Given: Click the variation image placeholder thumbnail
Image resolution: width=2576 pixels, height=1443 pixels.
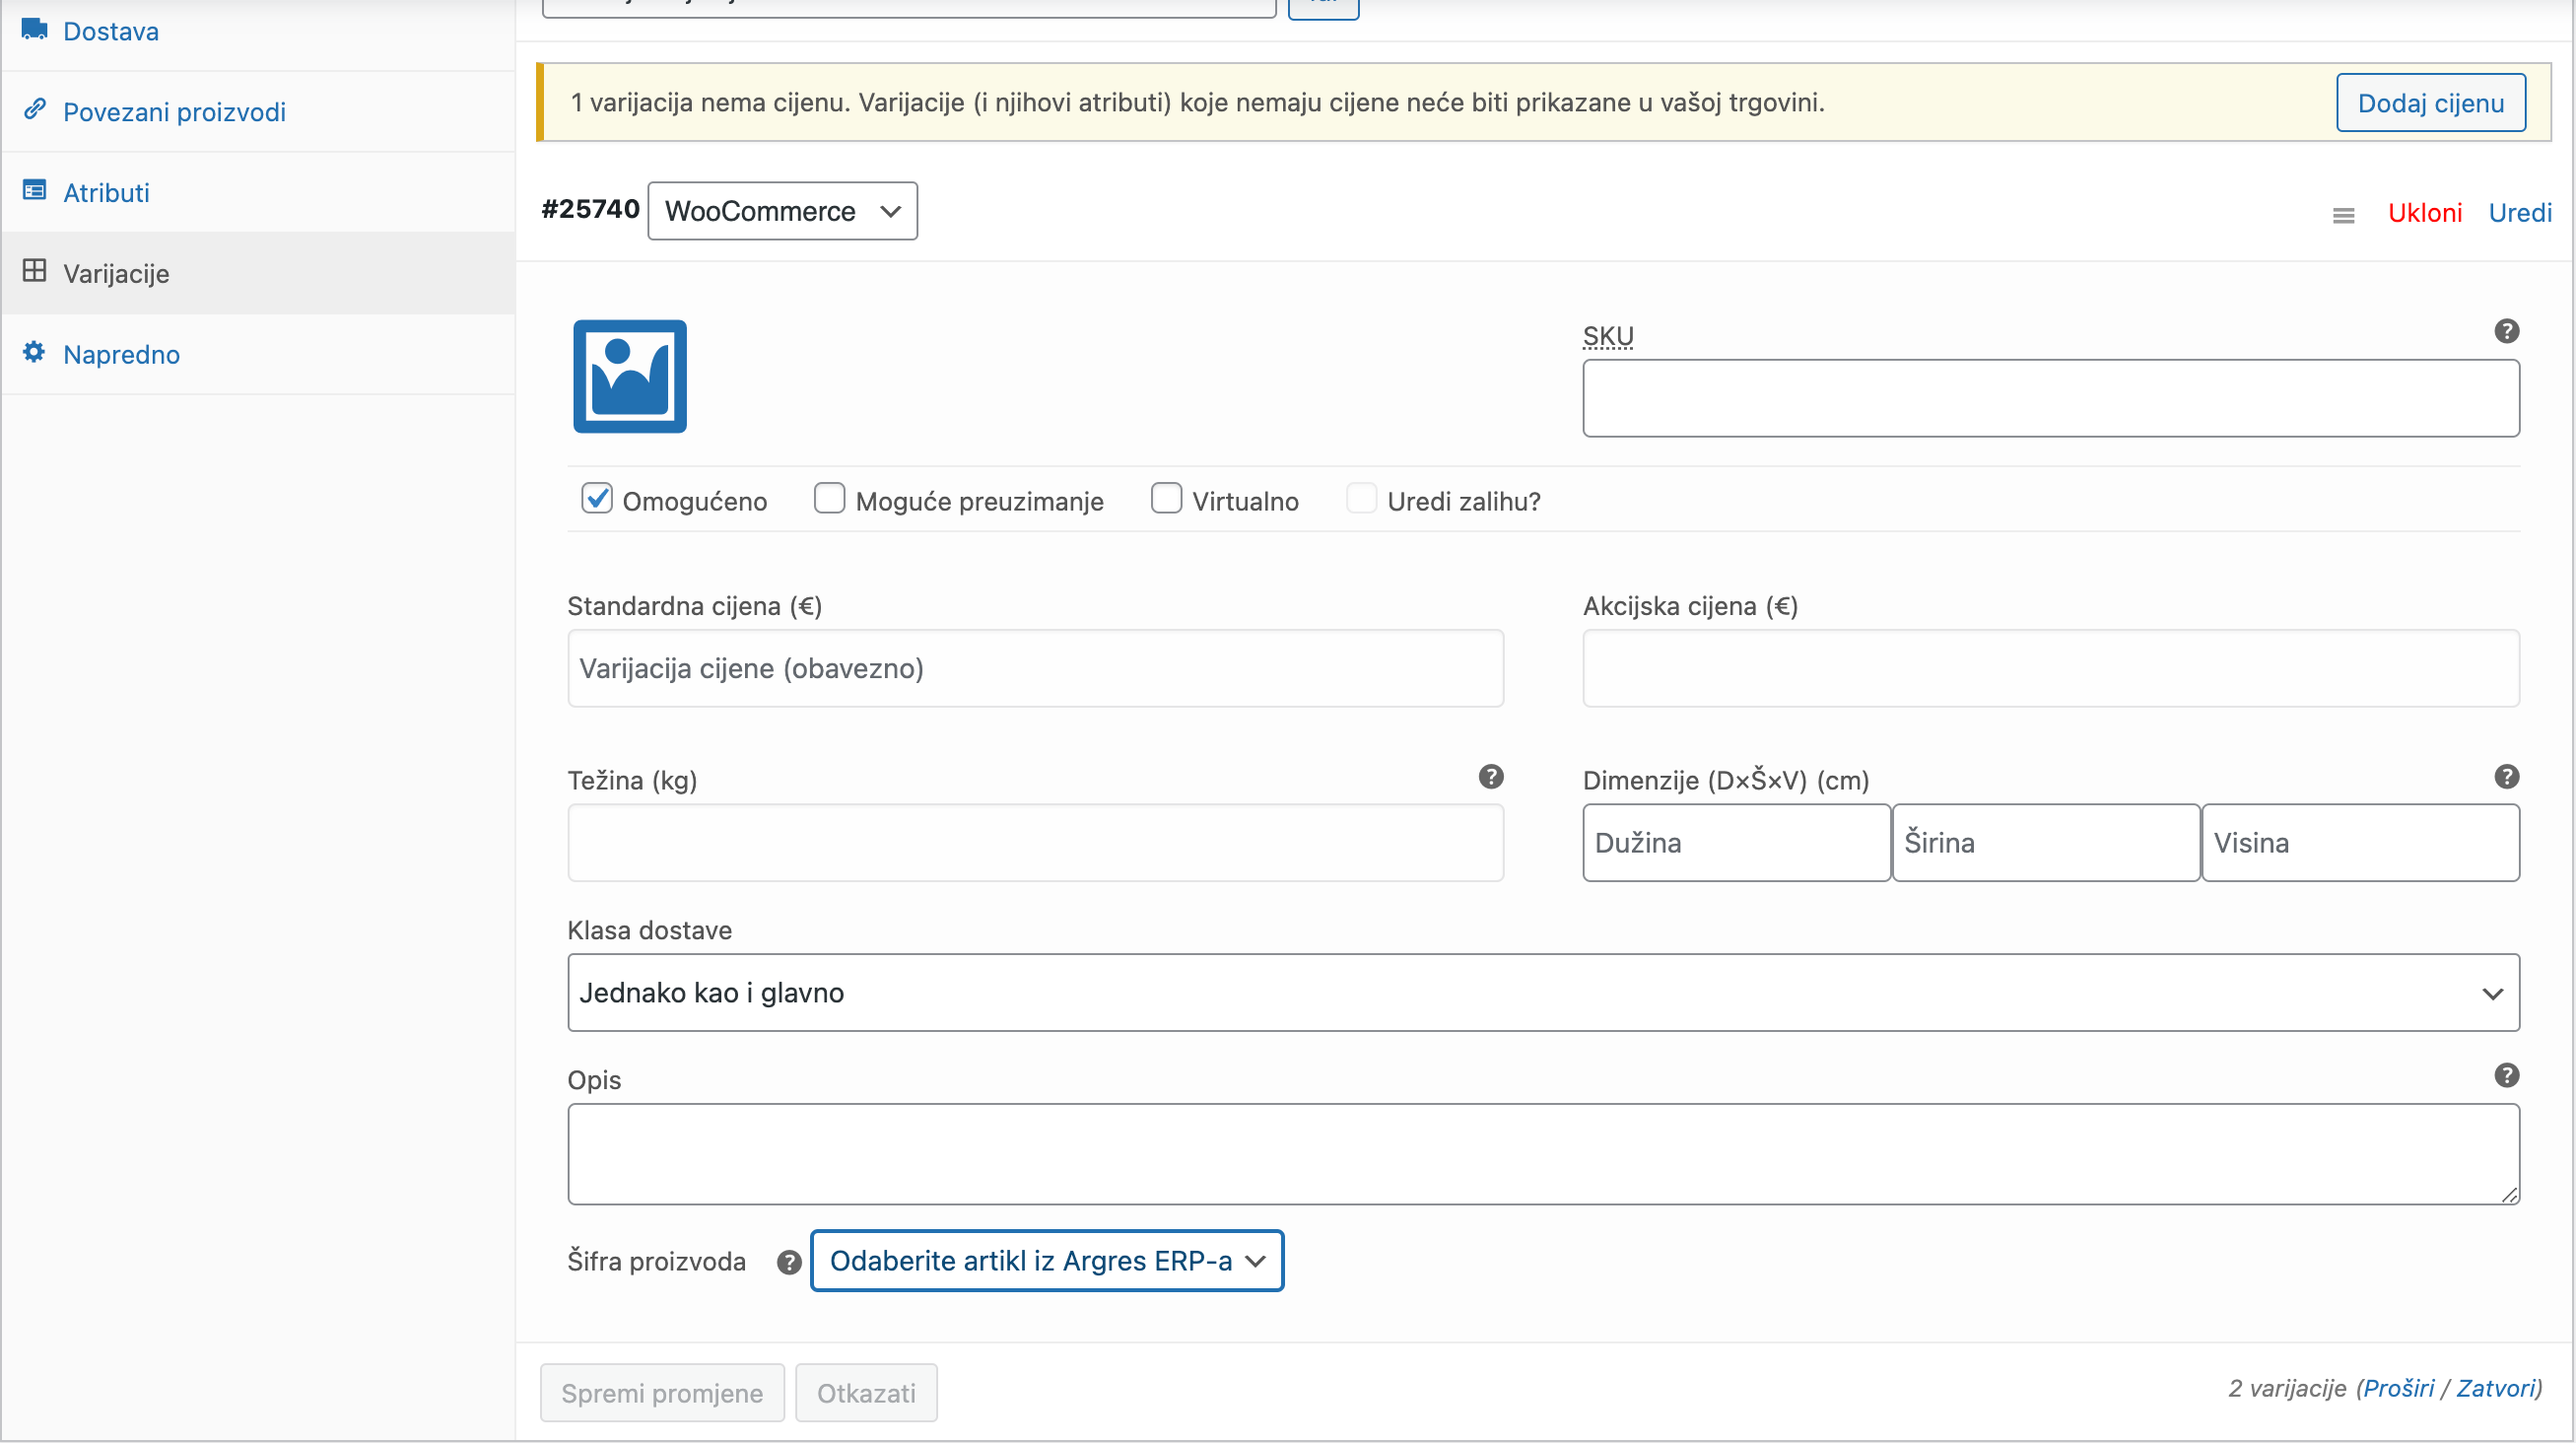Looking at the screenshot, I should (629, 377).
